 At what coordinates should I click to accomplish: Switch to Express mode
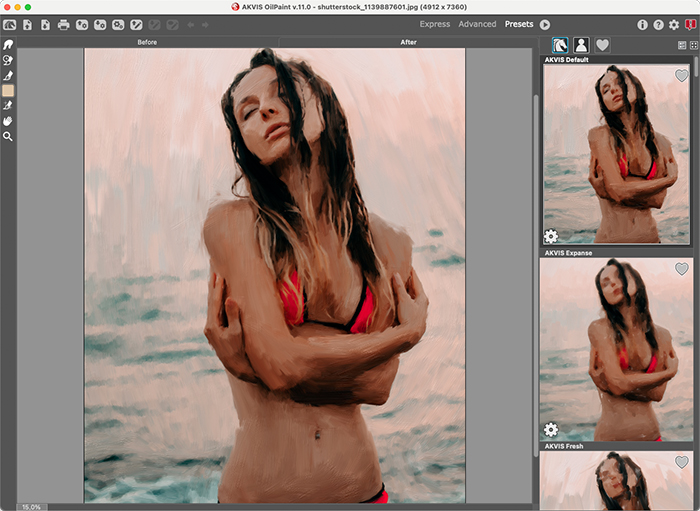click(434, 24)
